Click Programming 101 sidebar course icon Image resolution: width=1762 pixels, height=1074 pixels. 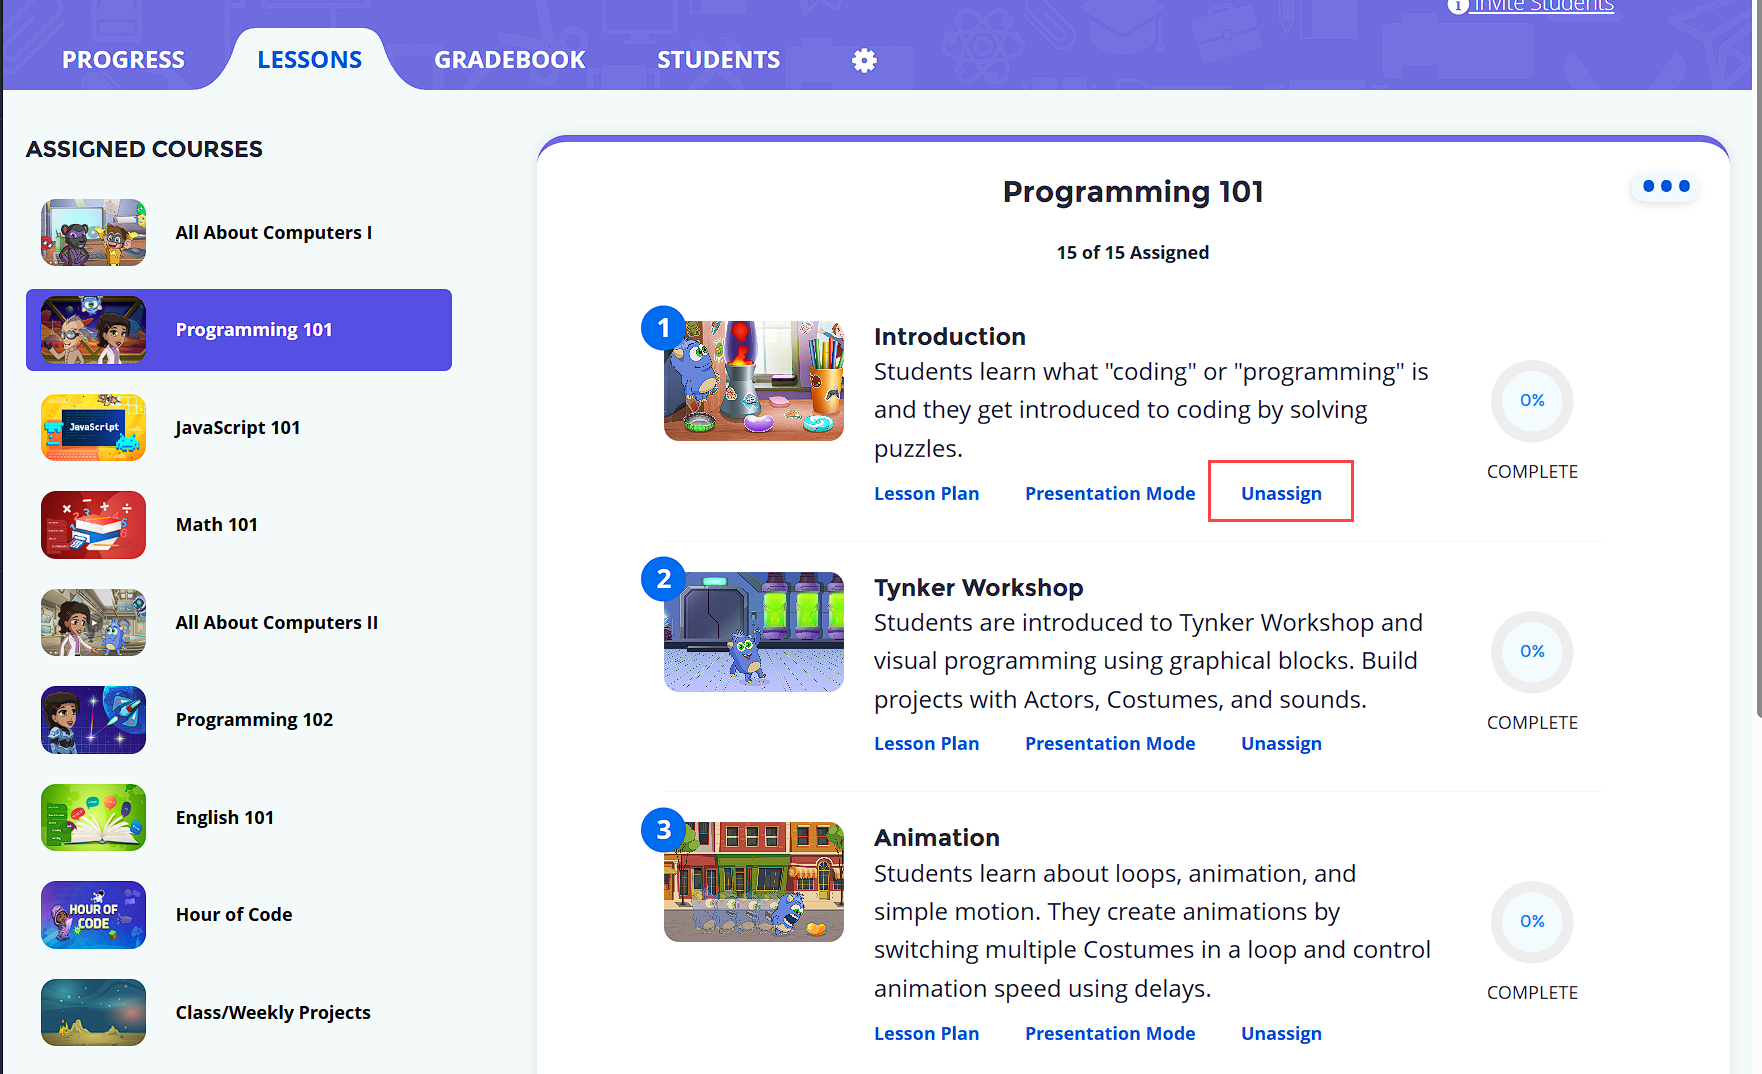[93, 330]
